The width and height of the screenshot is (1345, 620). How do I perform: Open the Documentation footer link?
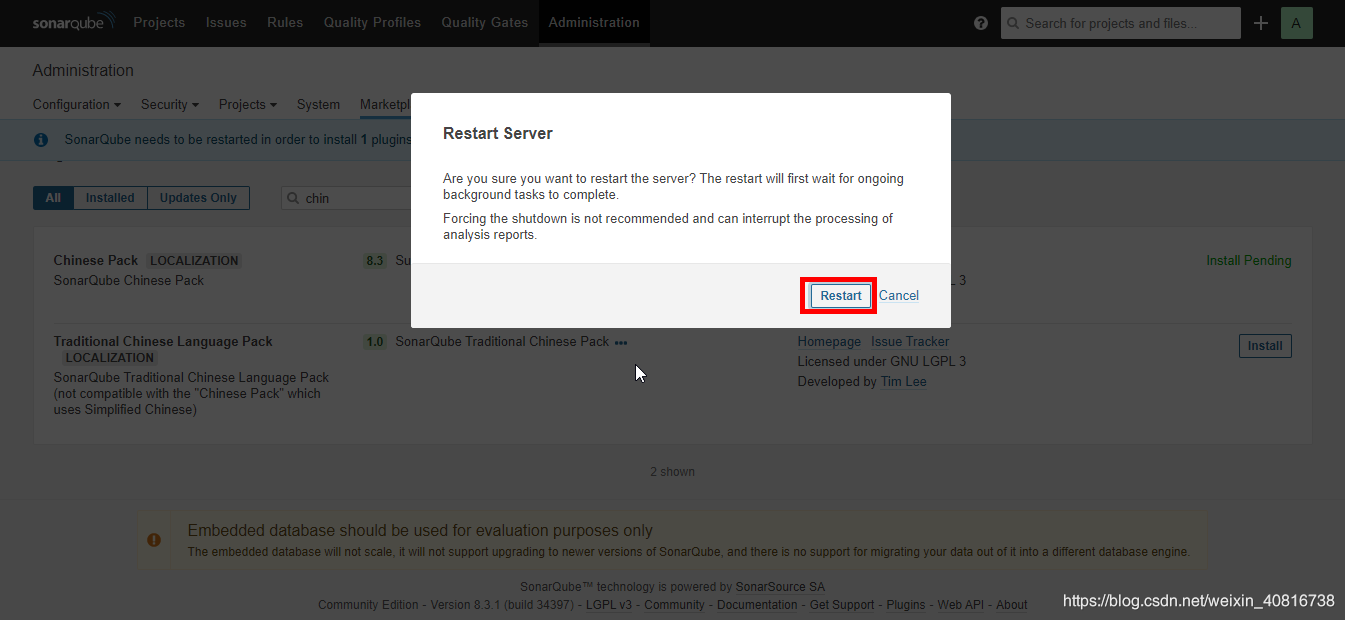click(757, 605)
